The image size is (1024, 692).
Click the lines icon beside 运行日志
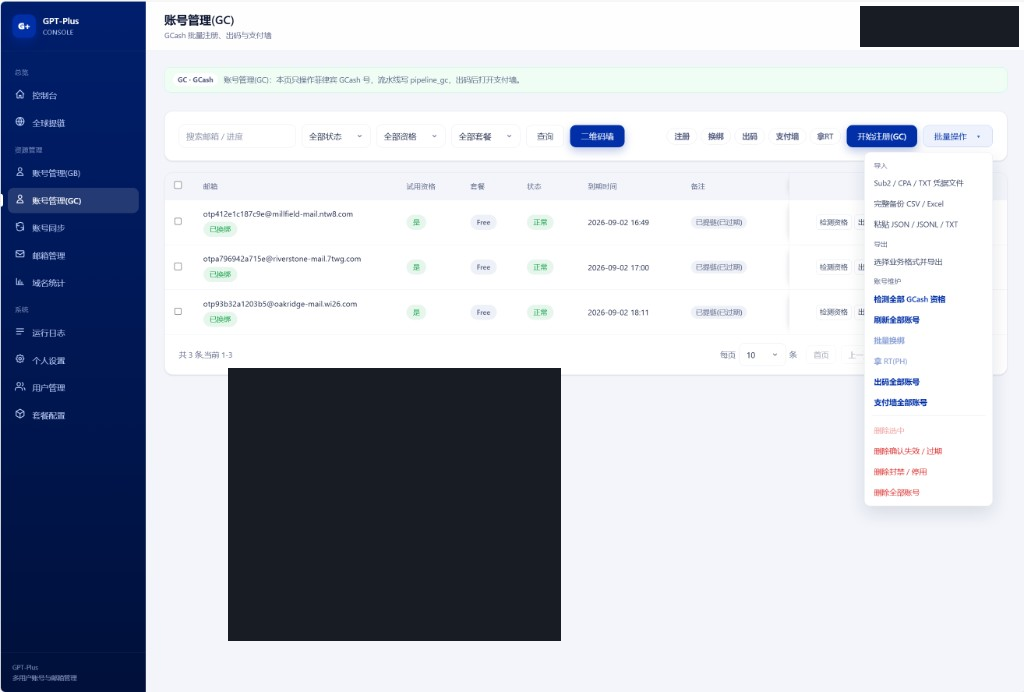pyautogui.click(x=20, y=332)
